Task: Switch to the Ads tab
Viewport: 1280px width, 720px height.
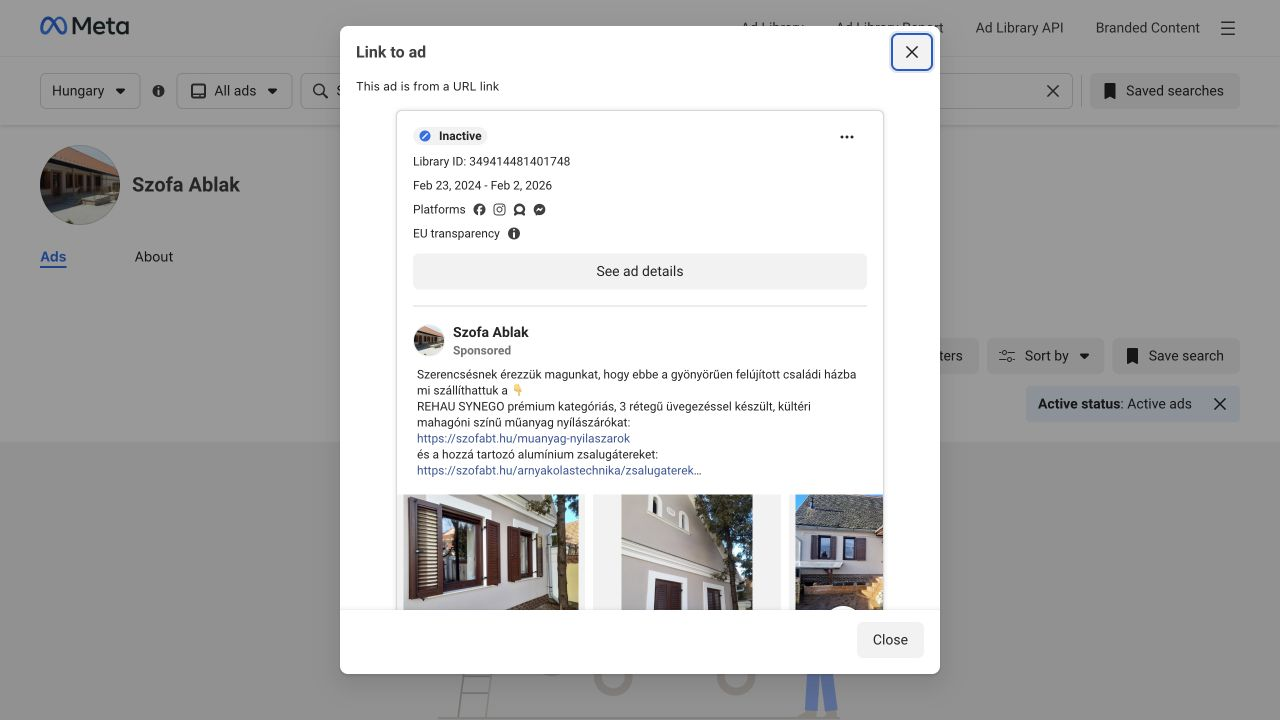Action: point(53,257)
